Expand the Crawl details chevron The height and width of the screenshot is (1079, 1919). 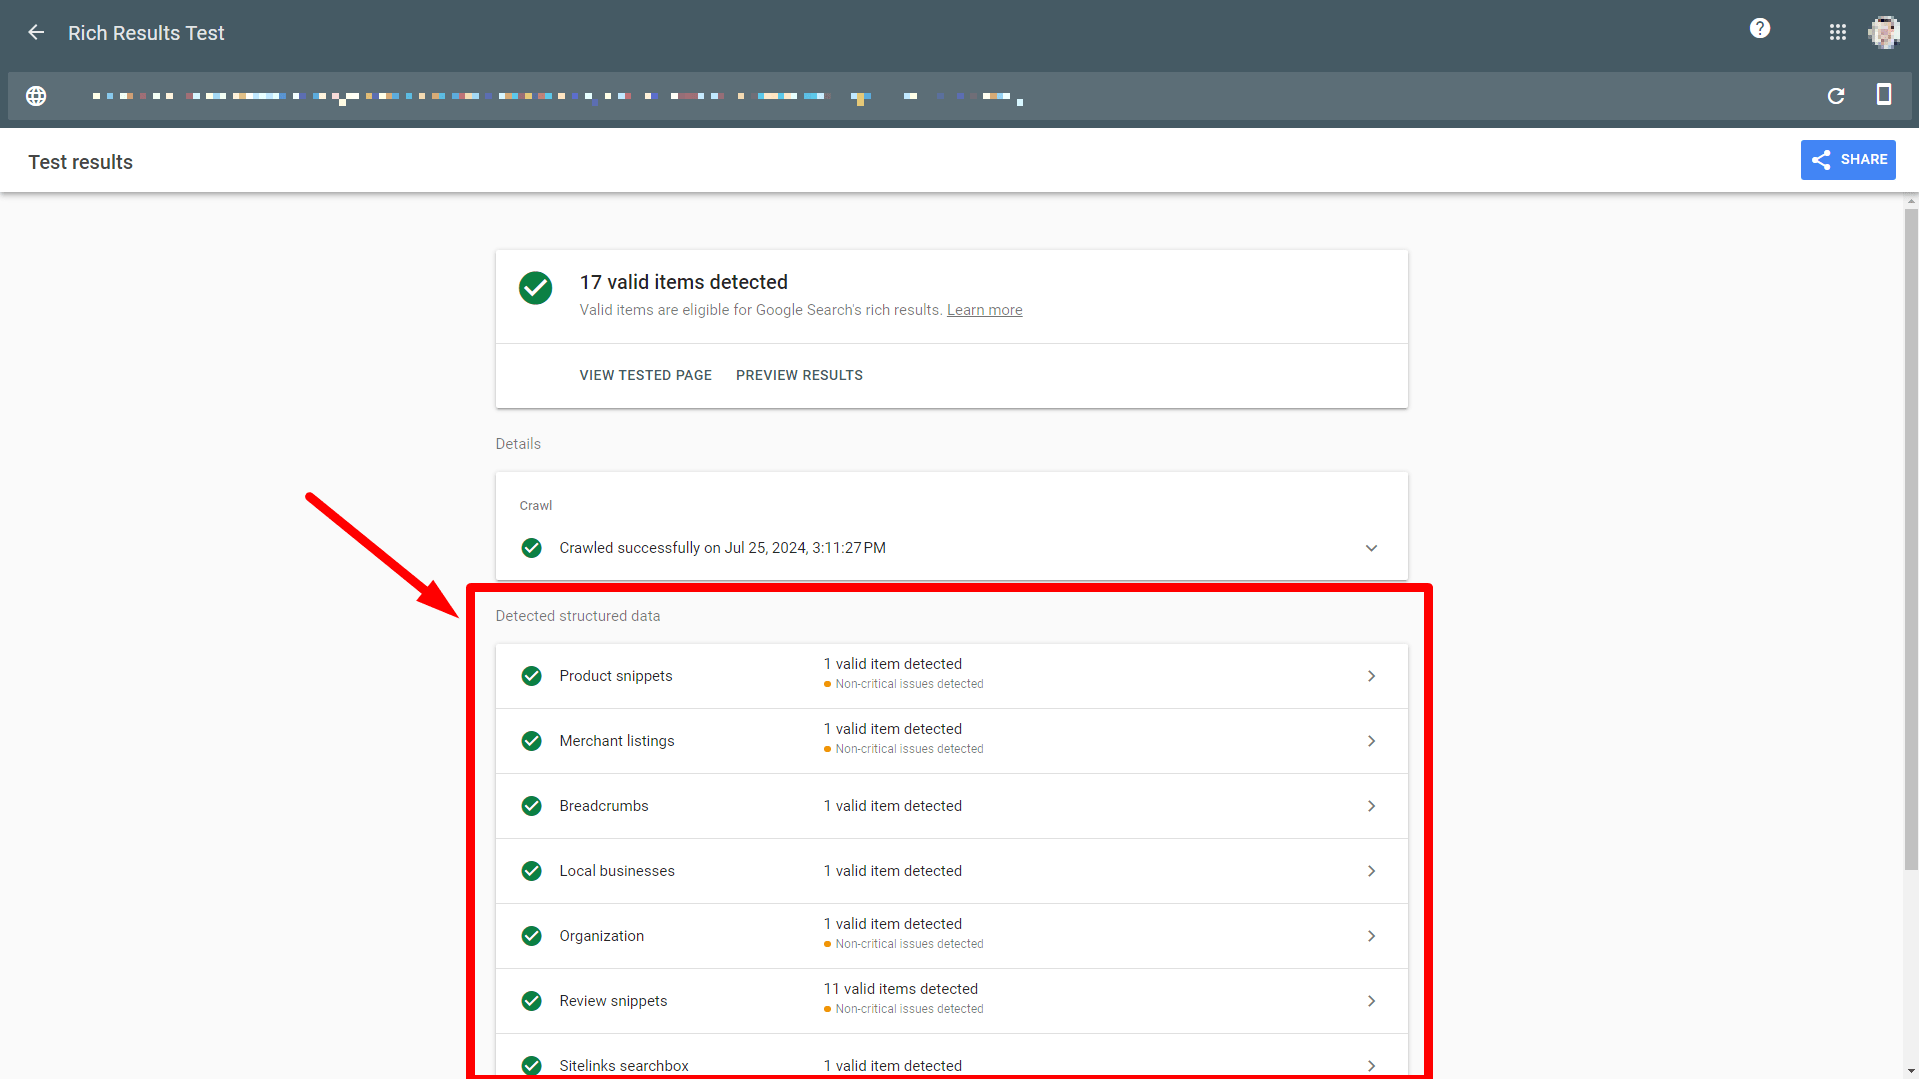[1371, 548]
